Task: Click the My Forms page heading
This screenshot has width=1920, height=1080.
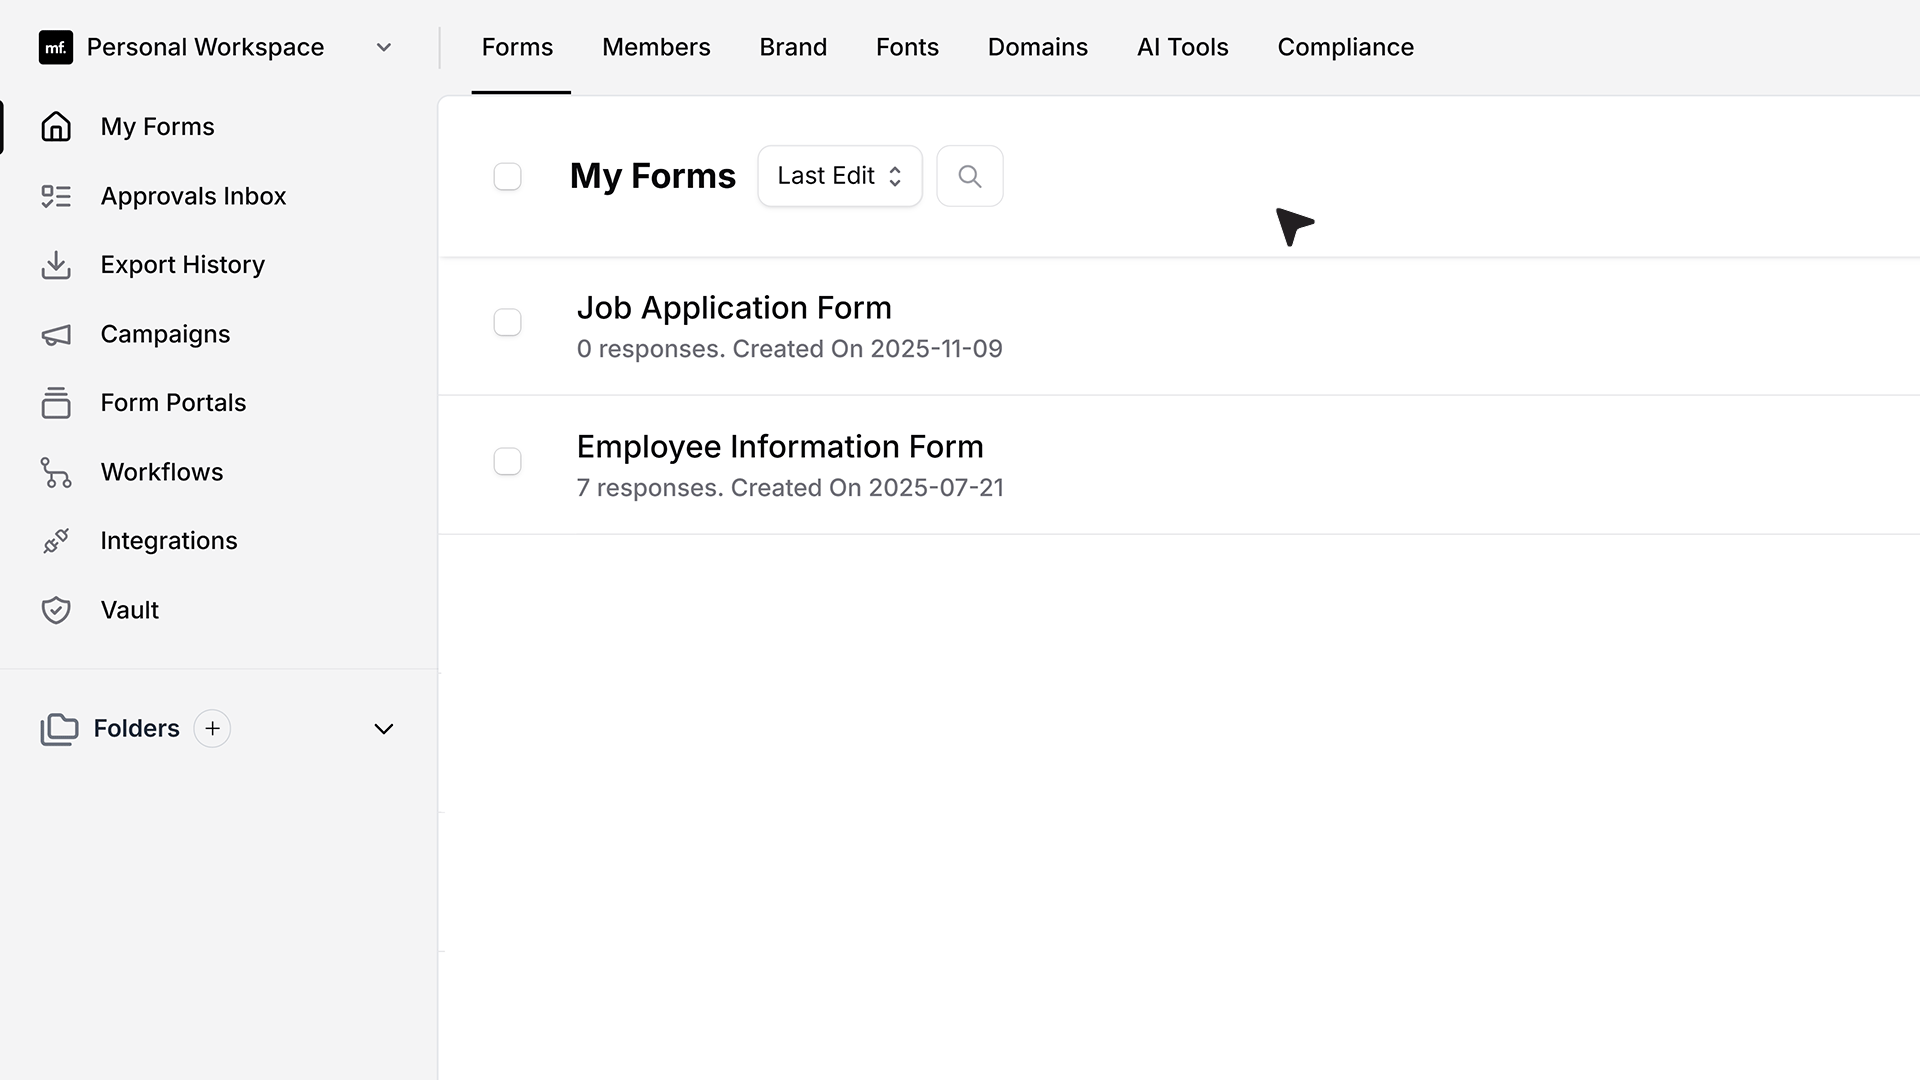Action: 653,176
